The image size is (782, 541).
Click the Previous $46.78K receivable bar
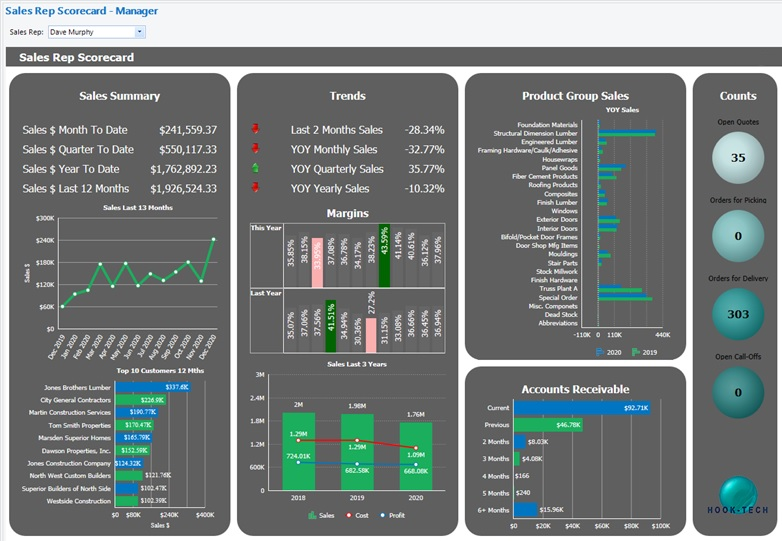549,425
